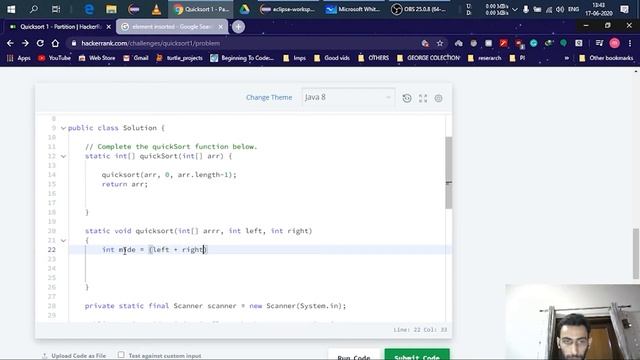Expand the Imps bookmark folder
Image resolution: width=640 pixels, height=360 pixels.
[x=294, y=58]
